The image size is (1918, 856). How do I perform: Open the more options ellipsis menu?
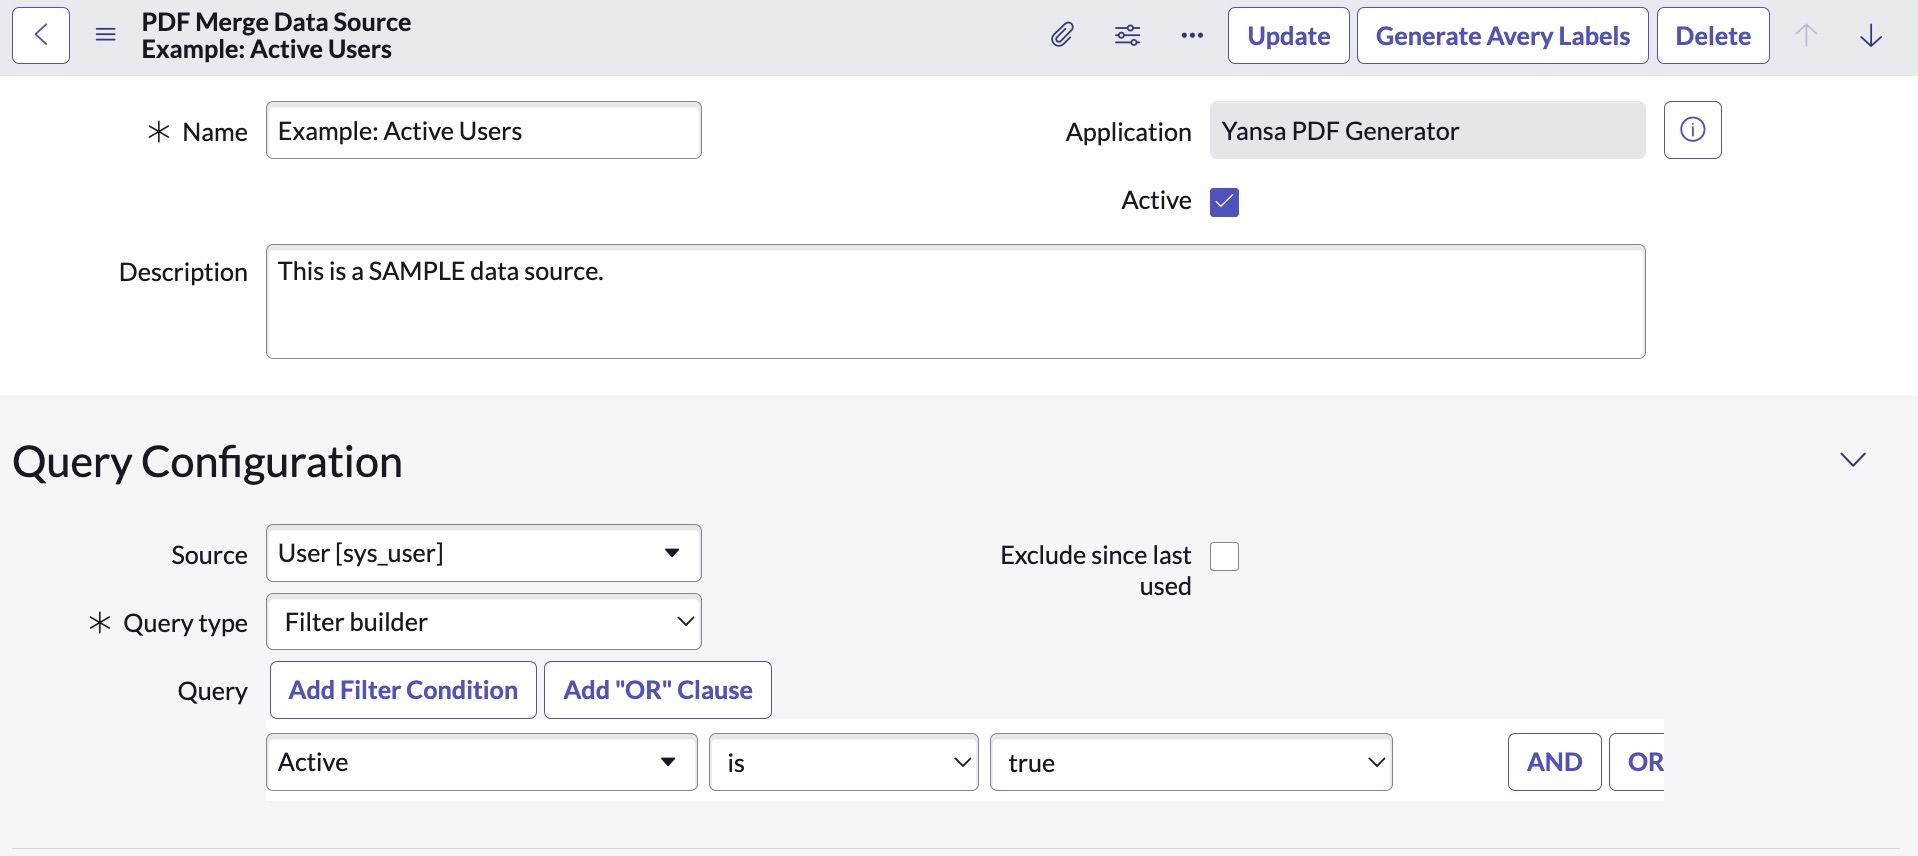pyautogui.click(x=1192, y=36)
